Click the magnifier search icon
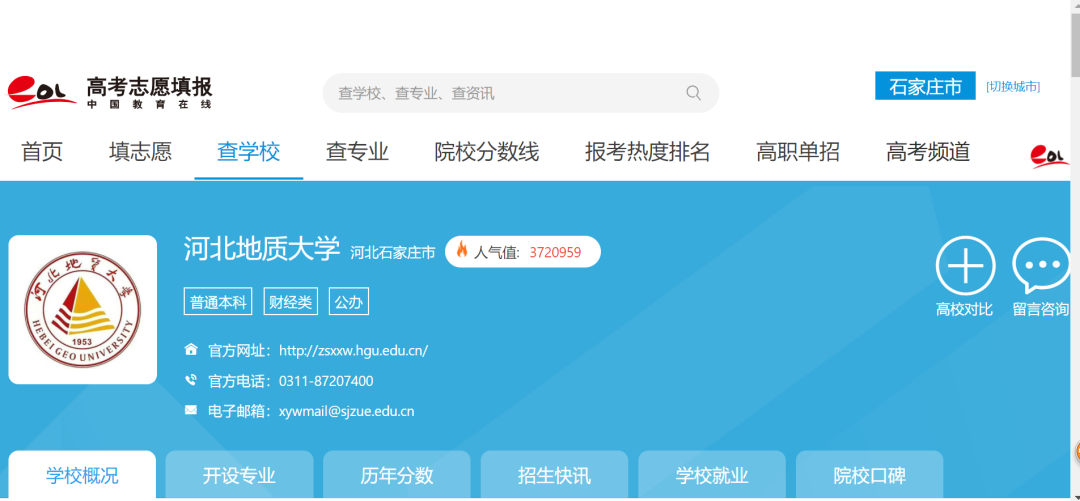1080x501 pixels. tap(693, 93)
